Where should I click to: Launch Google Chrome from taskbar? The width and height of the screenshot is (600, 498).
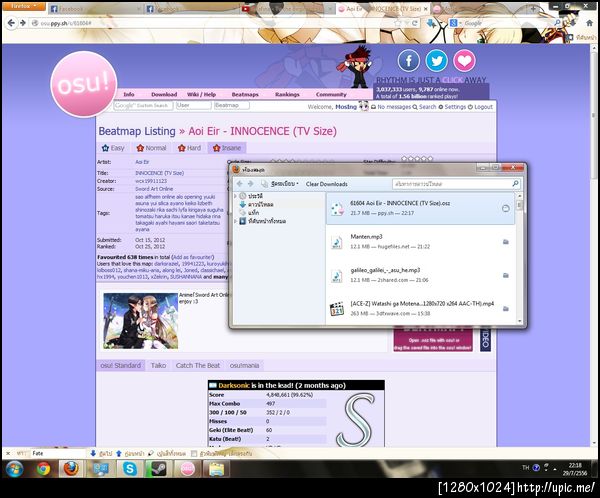point(43,469)
